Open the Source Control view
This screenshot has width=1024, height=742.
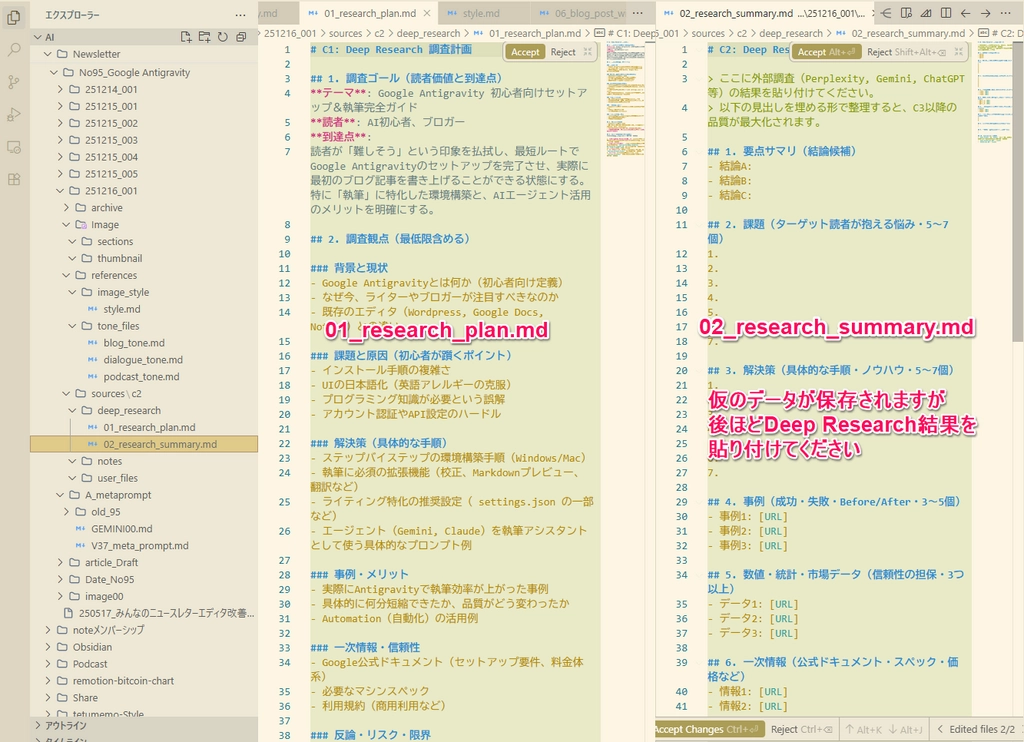(14, 82)
